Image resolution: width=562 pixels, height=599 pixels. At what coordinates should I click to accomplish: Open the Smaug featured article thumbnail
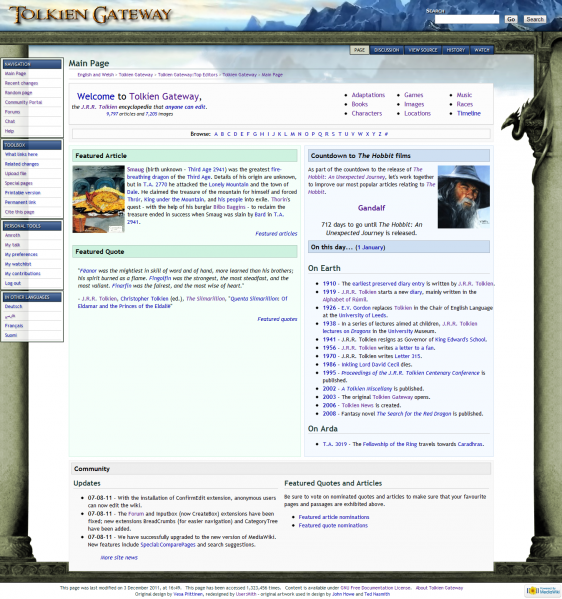coord(99,199)
